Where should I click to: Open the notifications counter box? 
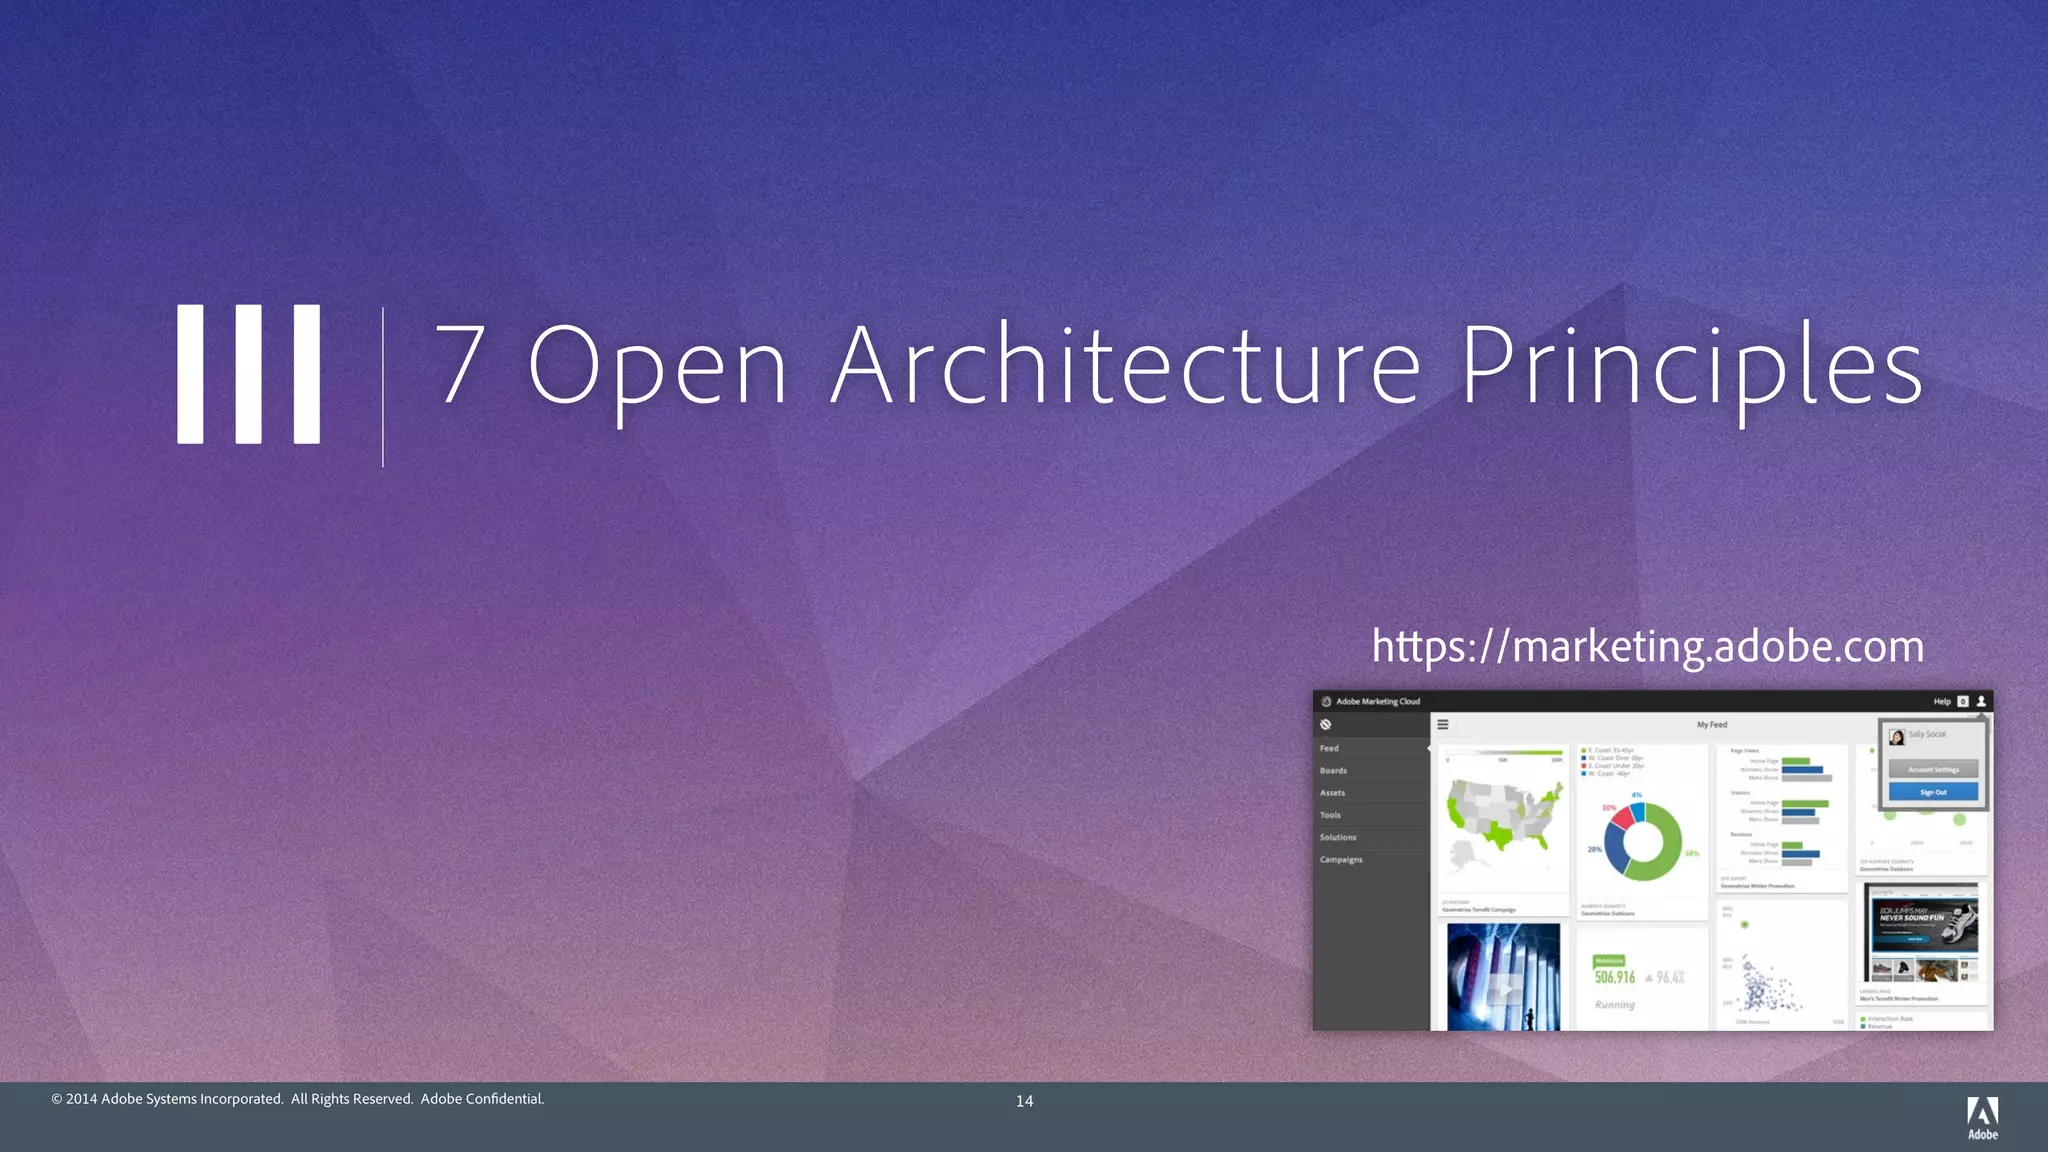point(1963,701)
